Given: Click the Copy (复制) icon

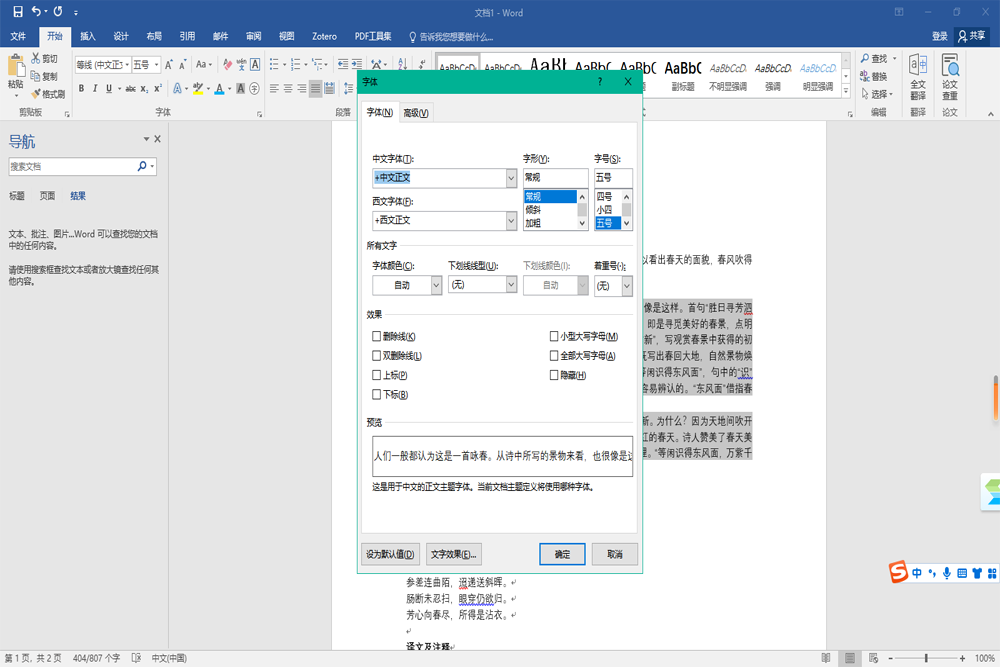Looking at the screenshot, I should pyautogui.click(x=38, y=74).
